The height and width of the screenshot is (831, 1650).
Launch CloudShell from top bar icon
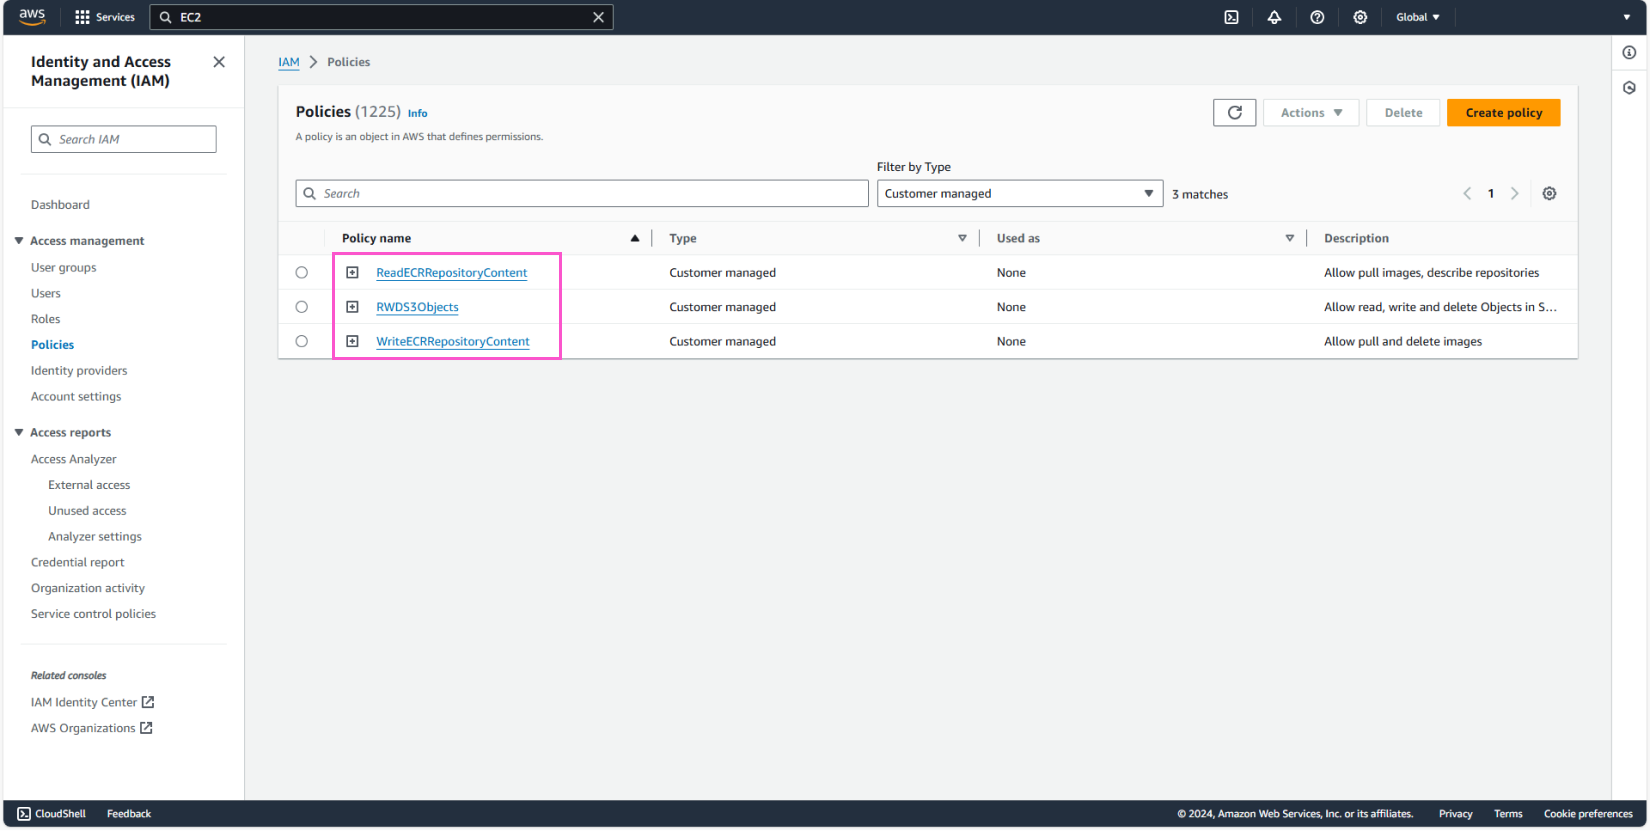[1231, 17]
